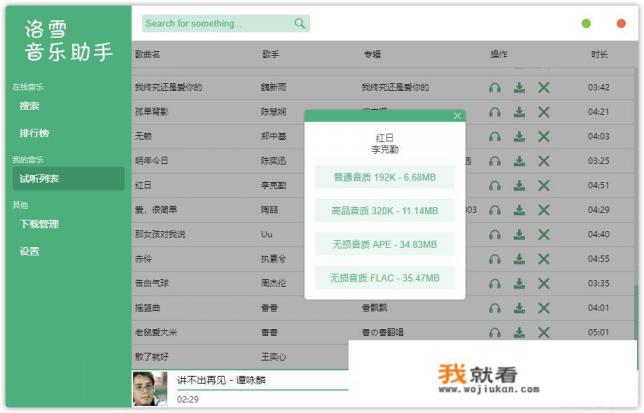
Task: Open 下载管理 download manager
Action: (x=39, y=224)
